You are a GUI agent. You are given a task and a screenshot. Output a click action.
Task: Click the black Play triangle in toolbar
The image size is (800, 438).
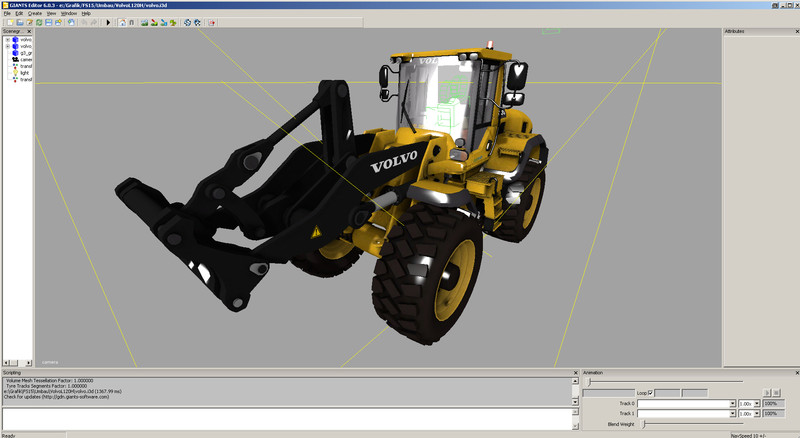click(x=108, y=22)
